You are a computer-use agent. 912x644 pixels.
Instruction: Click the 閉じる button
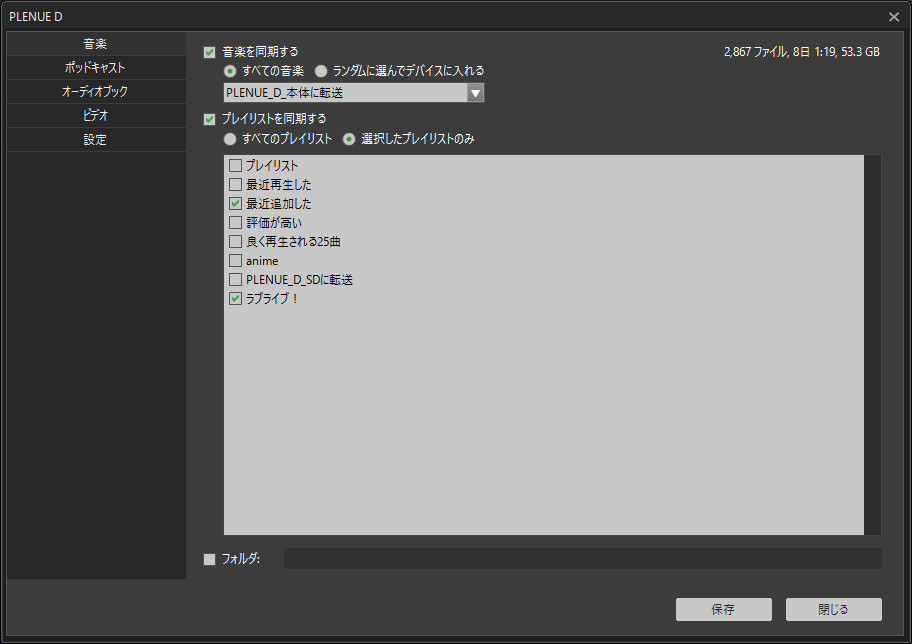[x=833, y=609]
